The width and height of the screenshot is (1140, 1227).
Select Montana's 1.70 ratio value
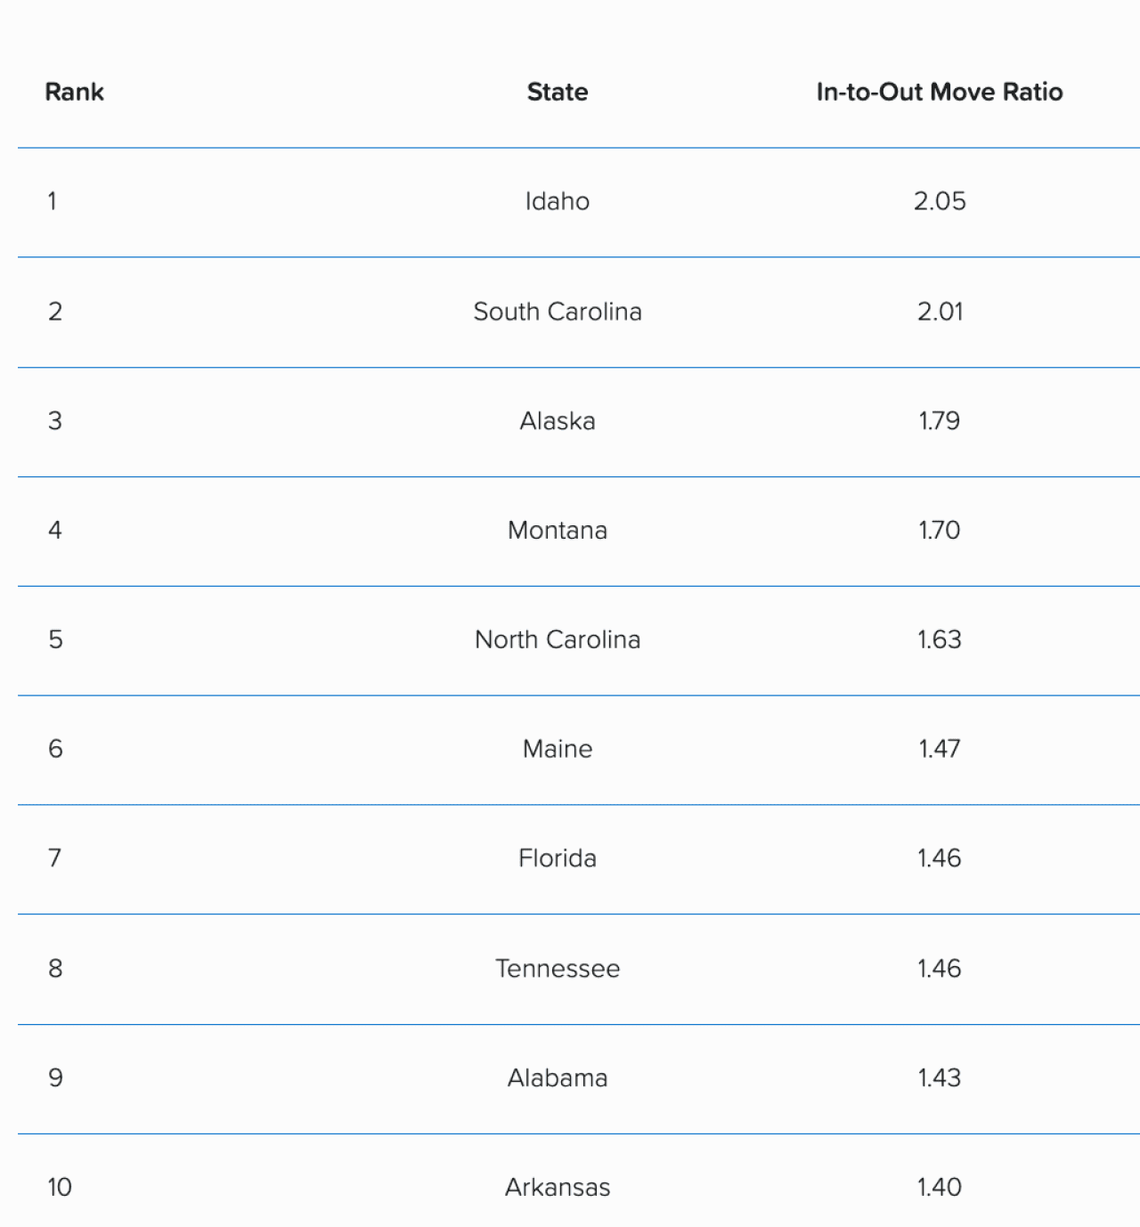click(x=939, y=530)
